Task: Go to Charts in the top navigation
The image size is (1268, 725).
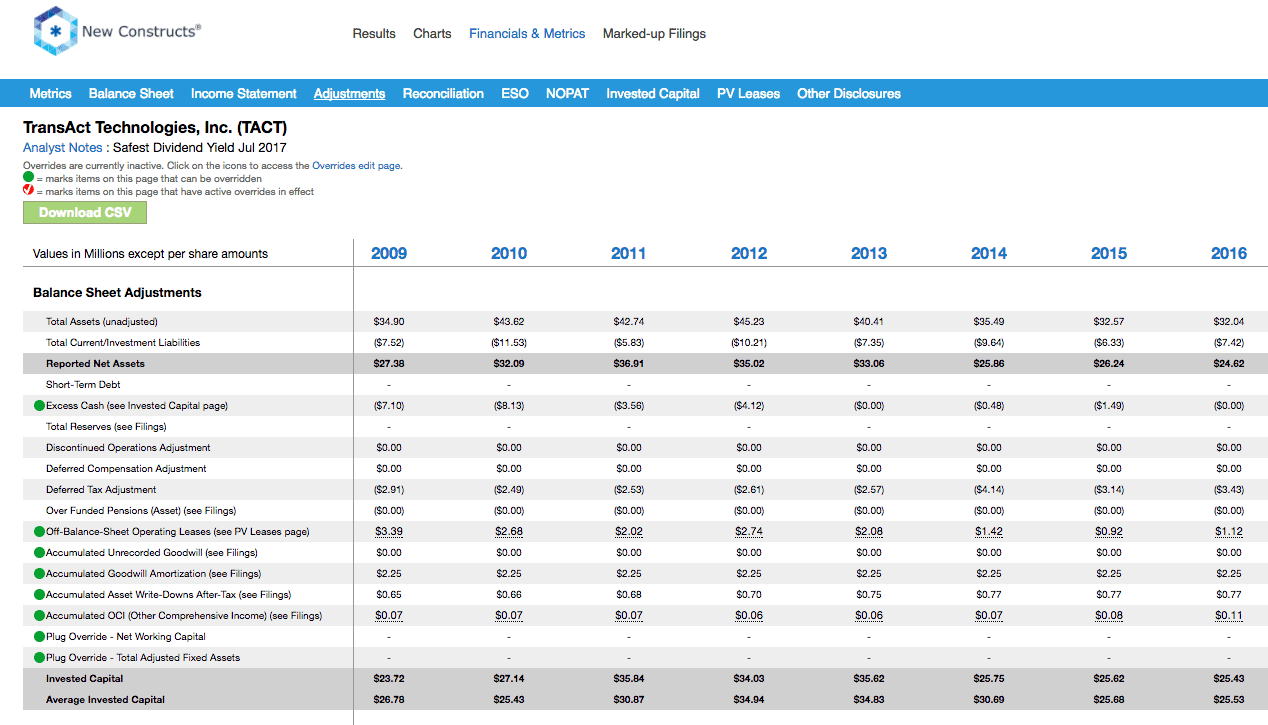Action: coord(432,34)
